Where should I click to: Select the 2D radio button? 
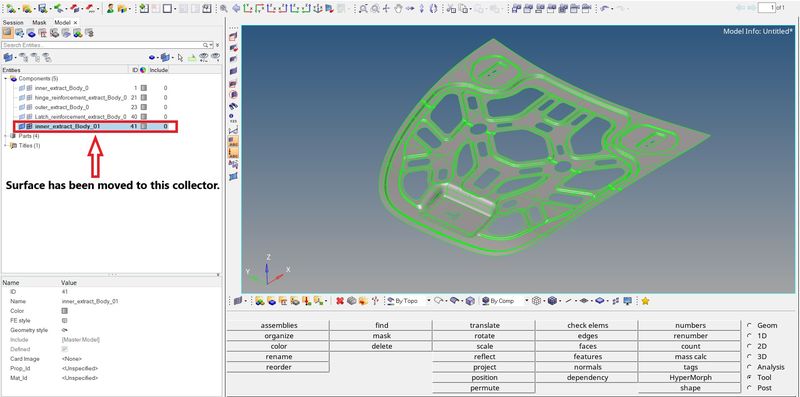[749, 346]
